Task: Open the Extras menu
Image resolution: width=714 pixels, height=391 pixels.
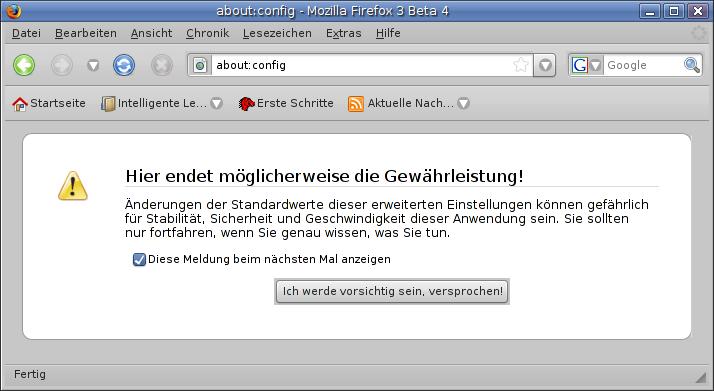Action: tap(343, 33)
